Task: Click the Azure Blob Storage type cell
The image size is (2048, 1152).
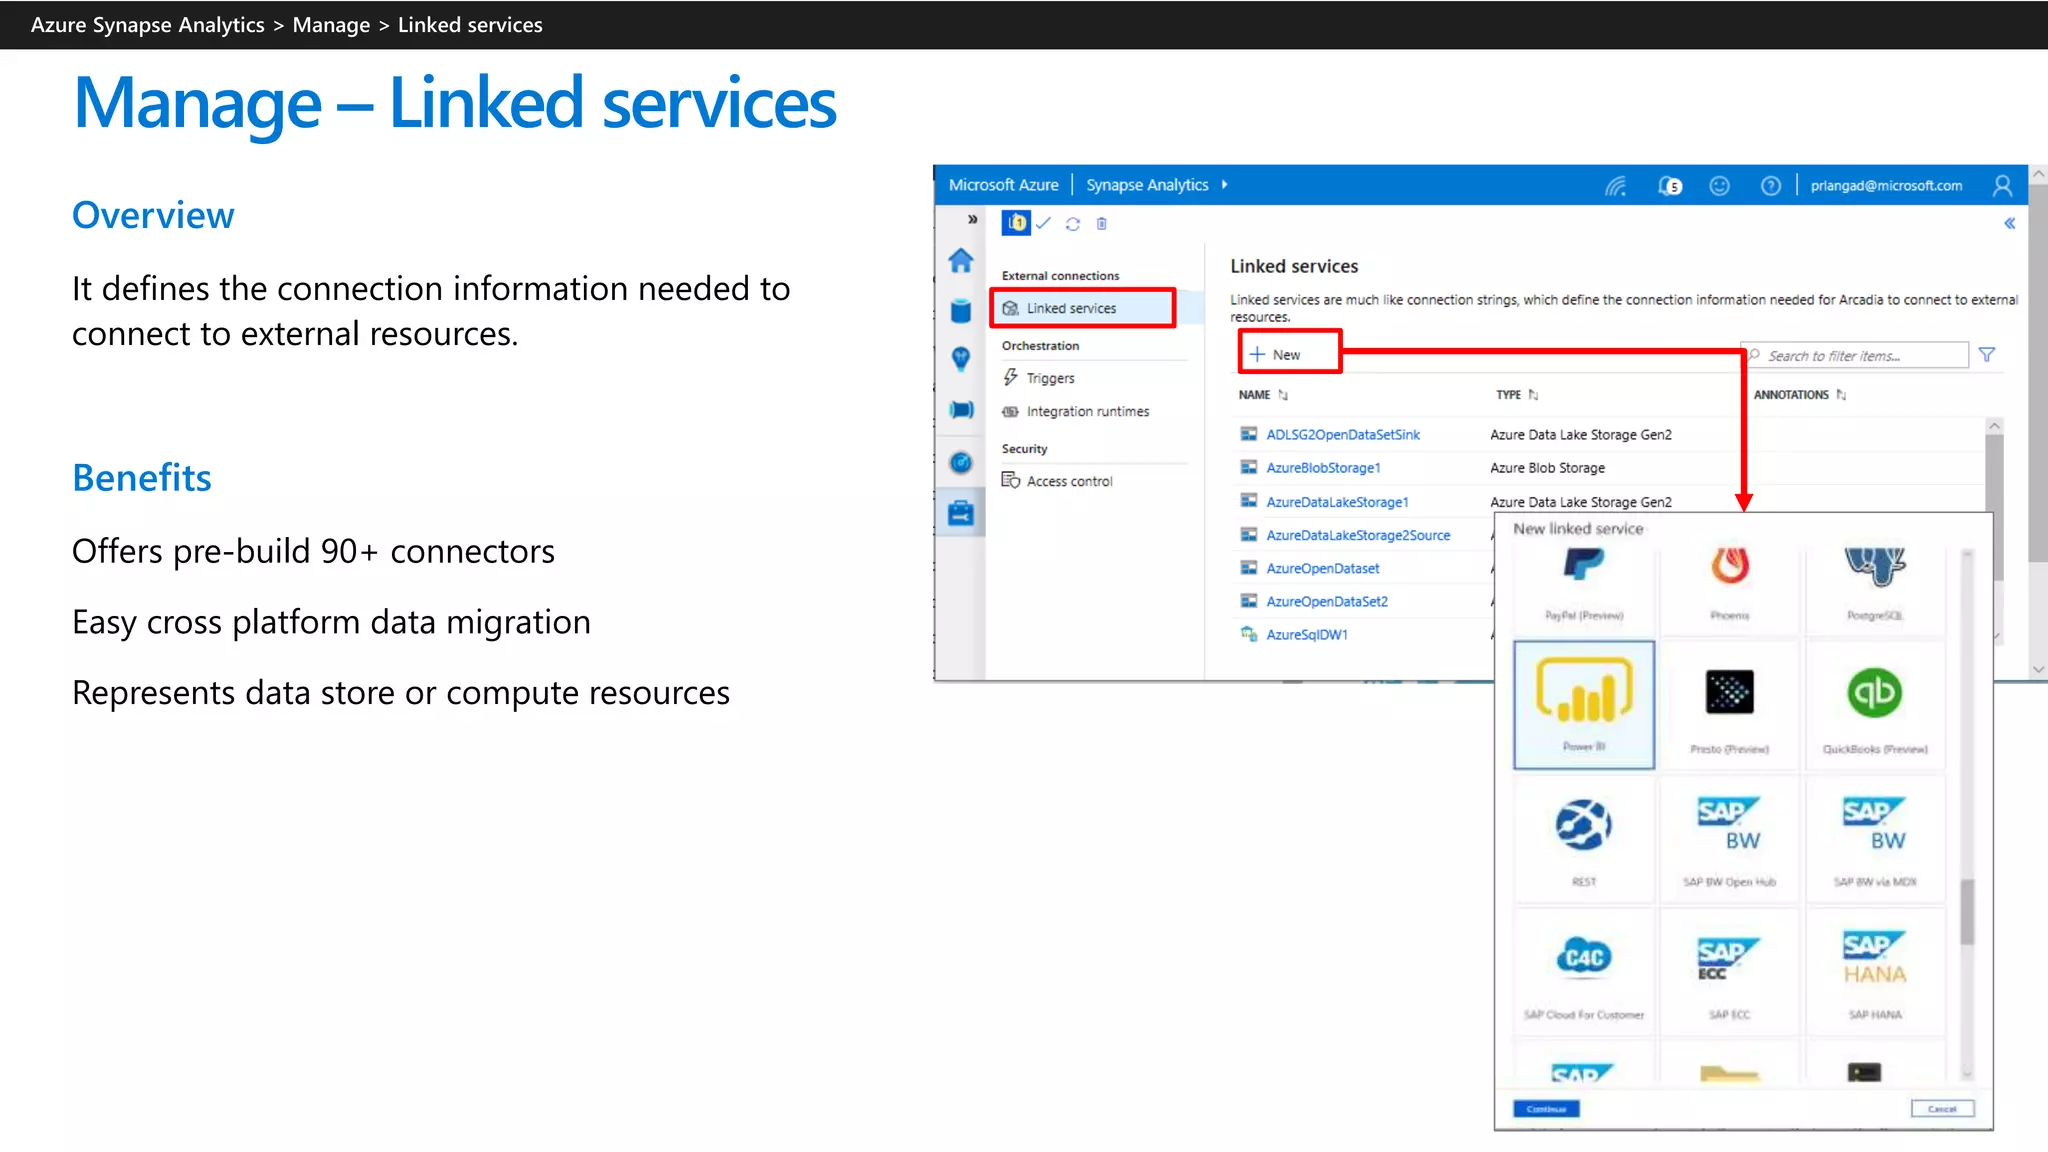Action: (x=1547, y=468)
